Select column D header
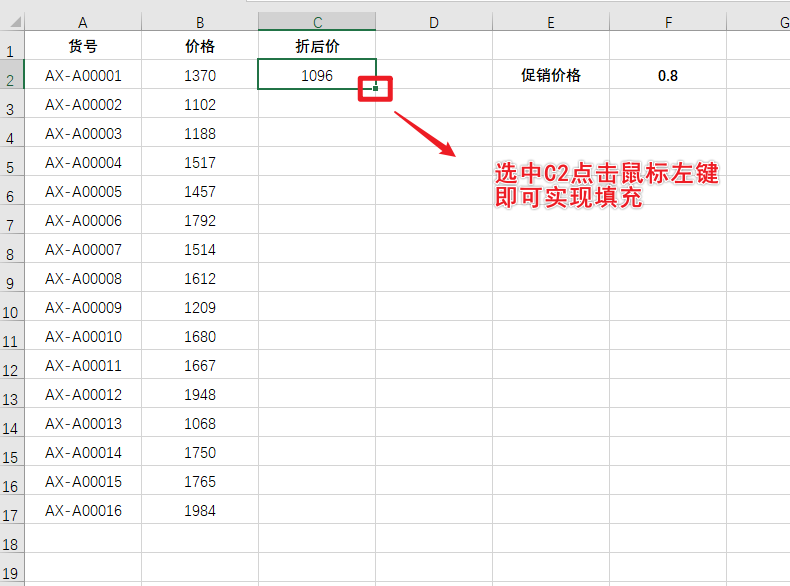This screenshot has height=586, width=790. 434,22
